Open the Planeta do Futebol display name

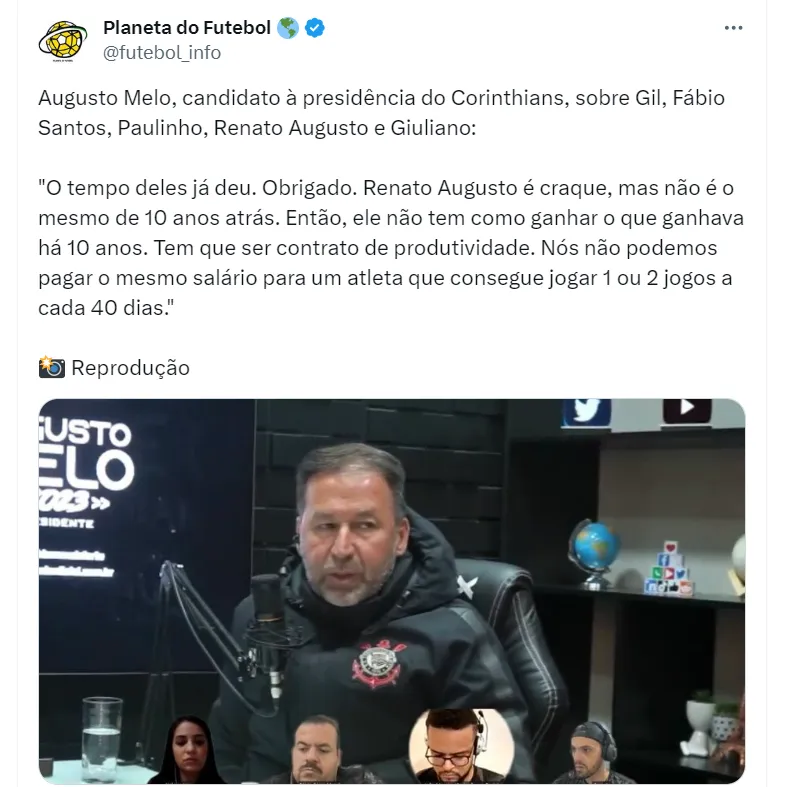pos(187,28)
